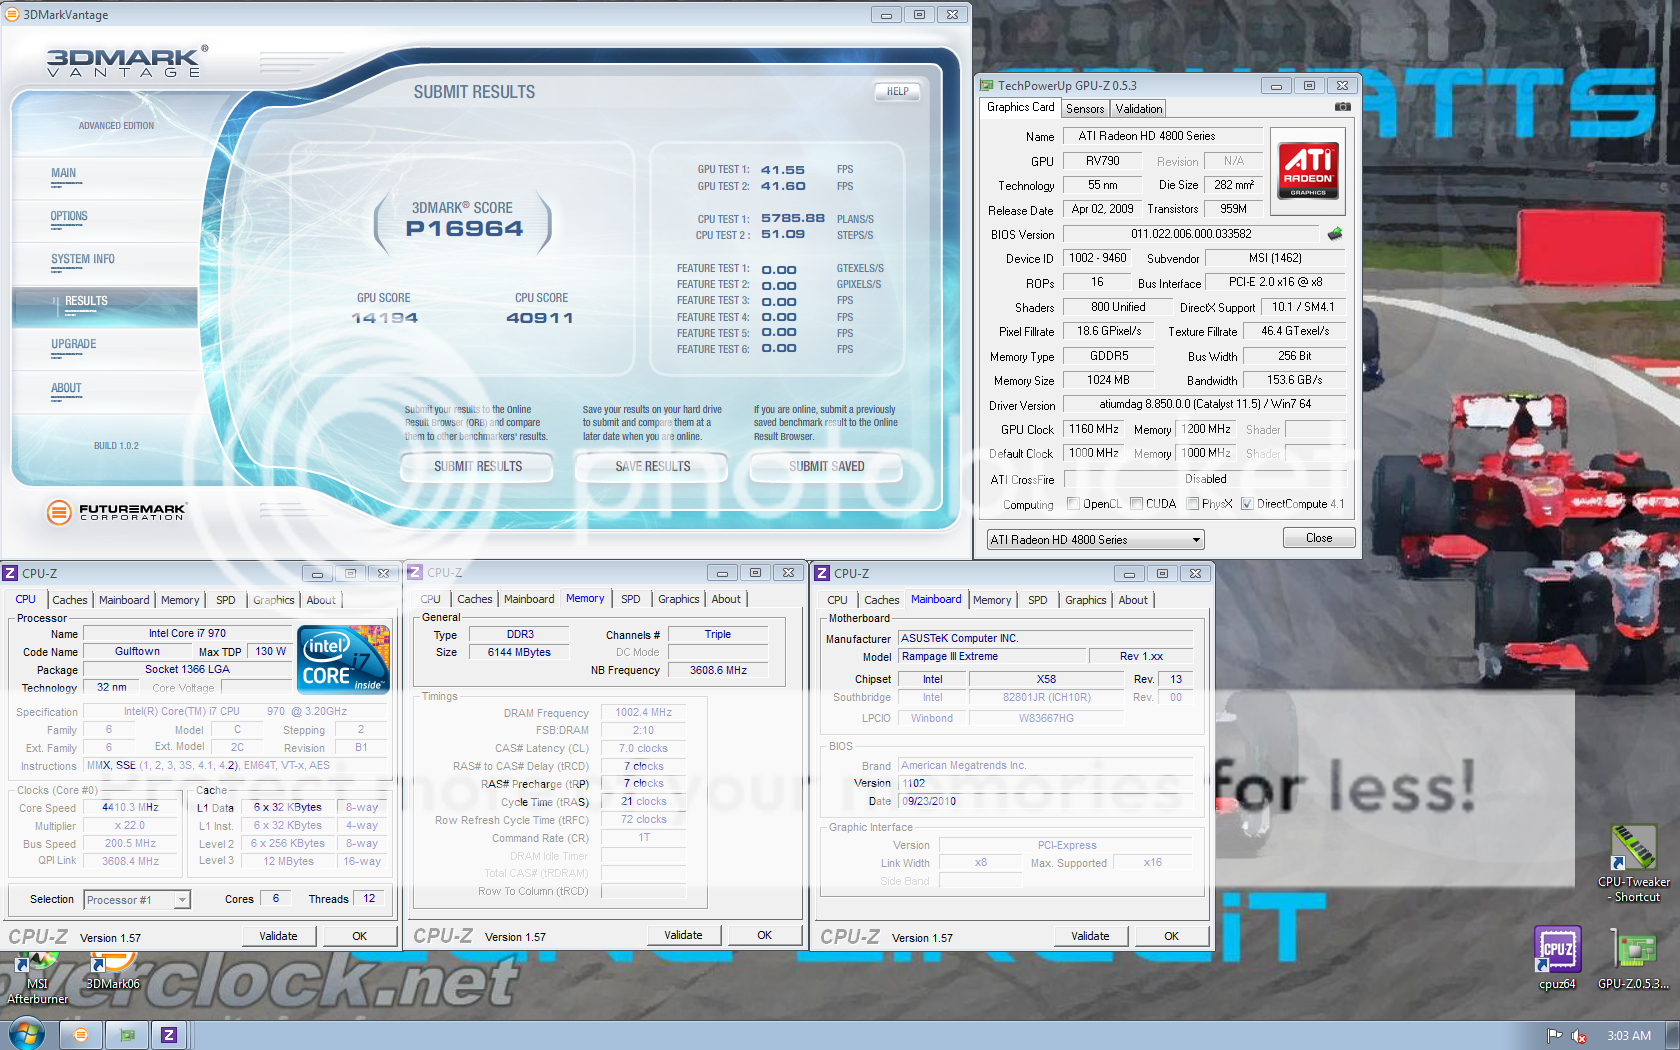Toggle the CUDA checkbox in GPU-Z
The image size is (1680, 1050).
pos(1136,504)
